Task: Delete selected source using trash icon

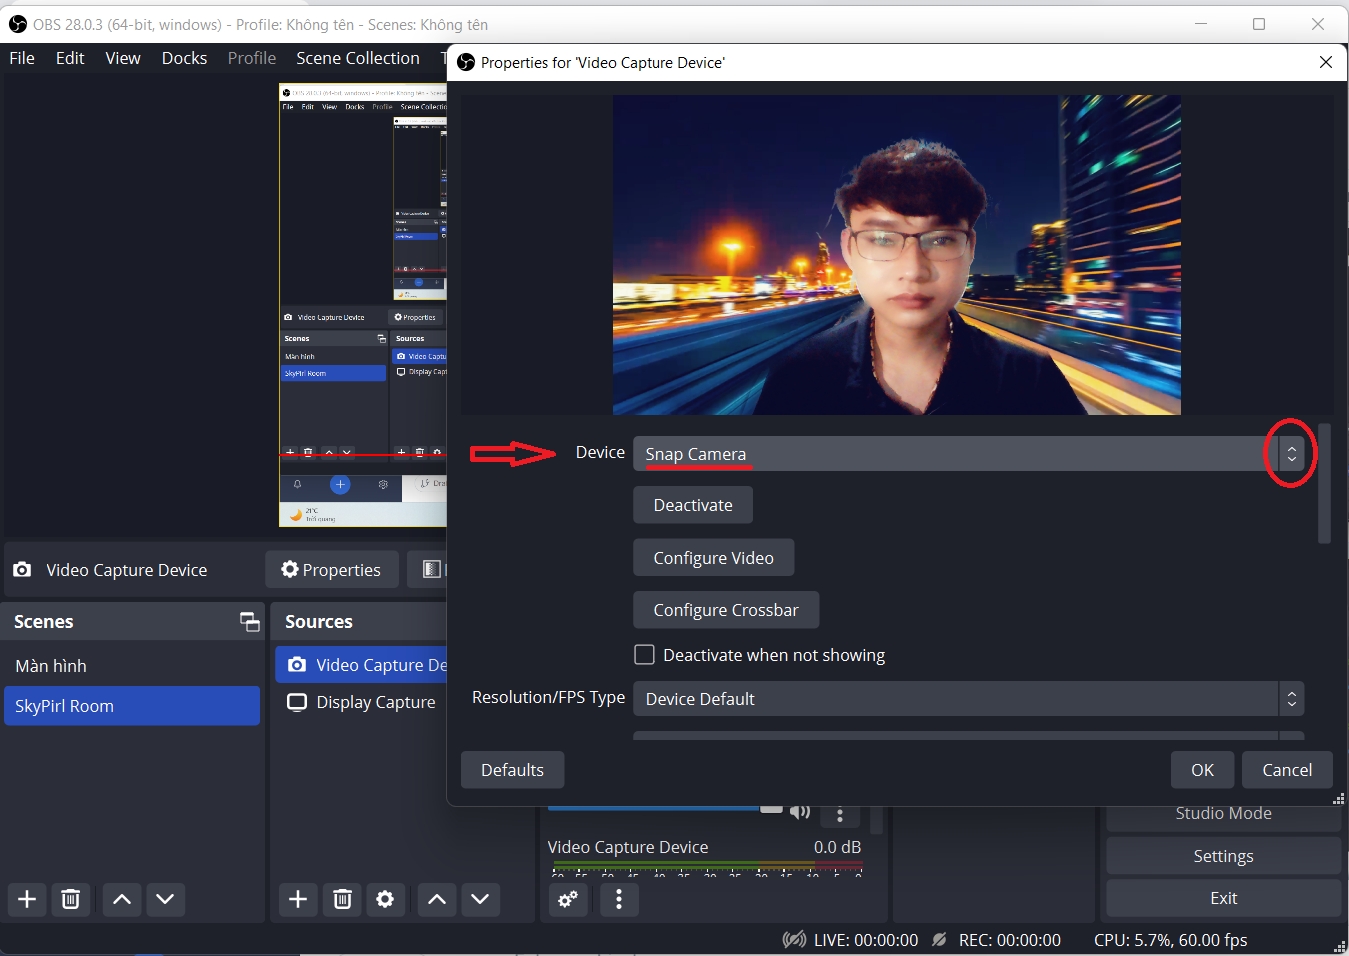Action: click(x=342, y=899)
